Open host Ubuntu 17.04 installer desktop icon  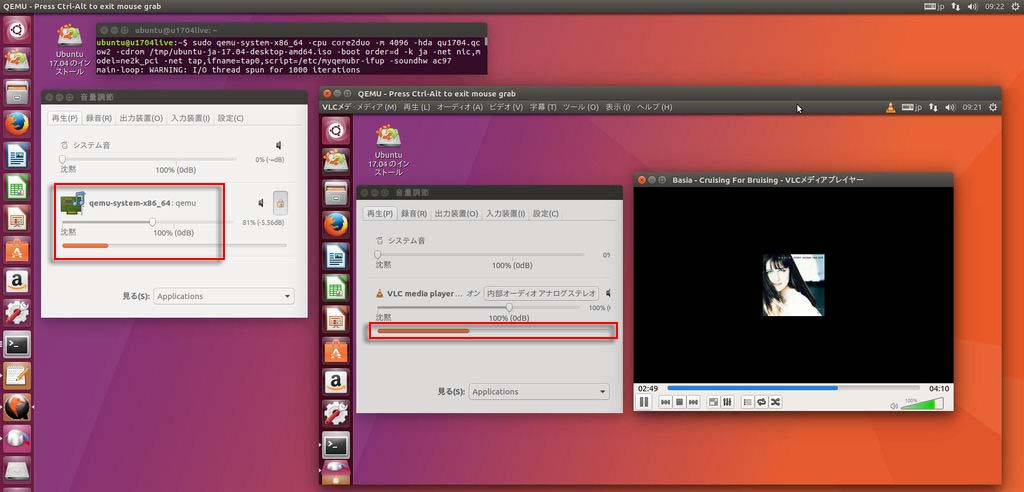tap(70, 50)
